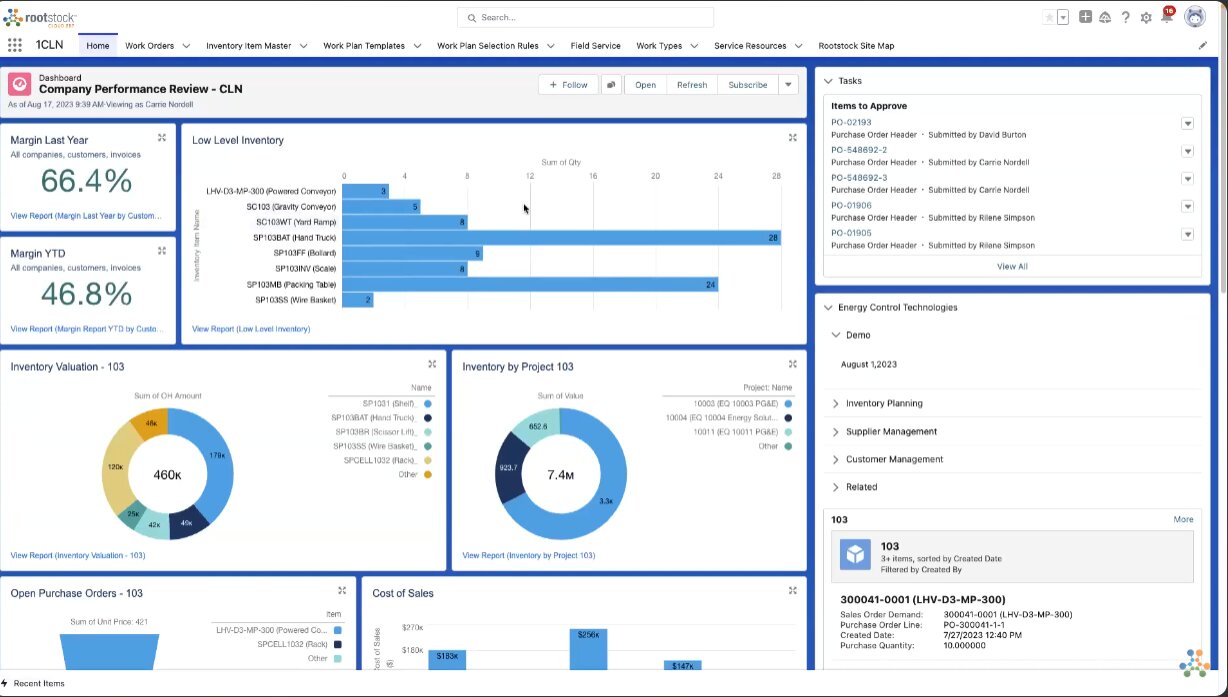Image resolution: width=1228 pixels, height=697 pixels.
Task: Open the App Launcher grid icon
Action: tap(14, 45)
